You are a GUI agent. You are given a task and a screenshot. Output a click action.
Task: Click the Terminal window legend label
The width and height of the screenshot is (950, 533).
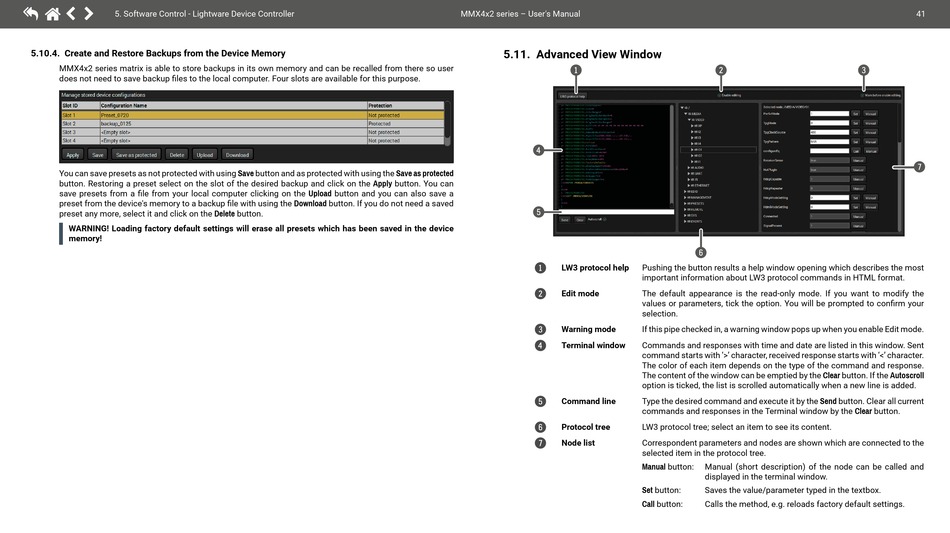(593, 345)
